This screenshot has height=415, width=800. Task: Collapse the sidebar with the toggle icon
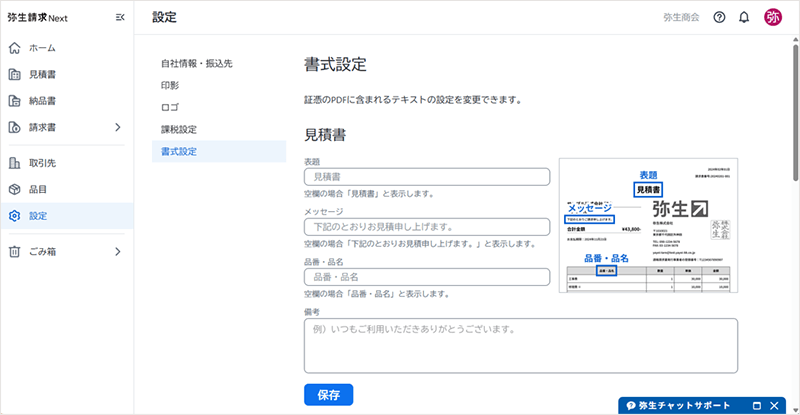point(120,17)
